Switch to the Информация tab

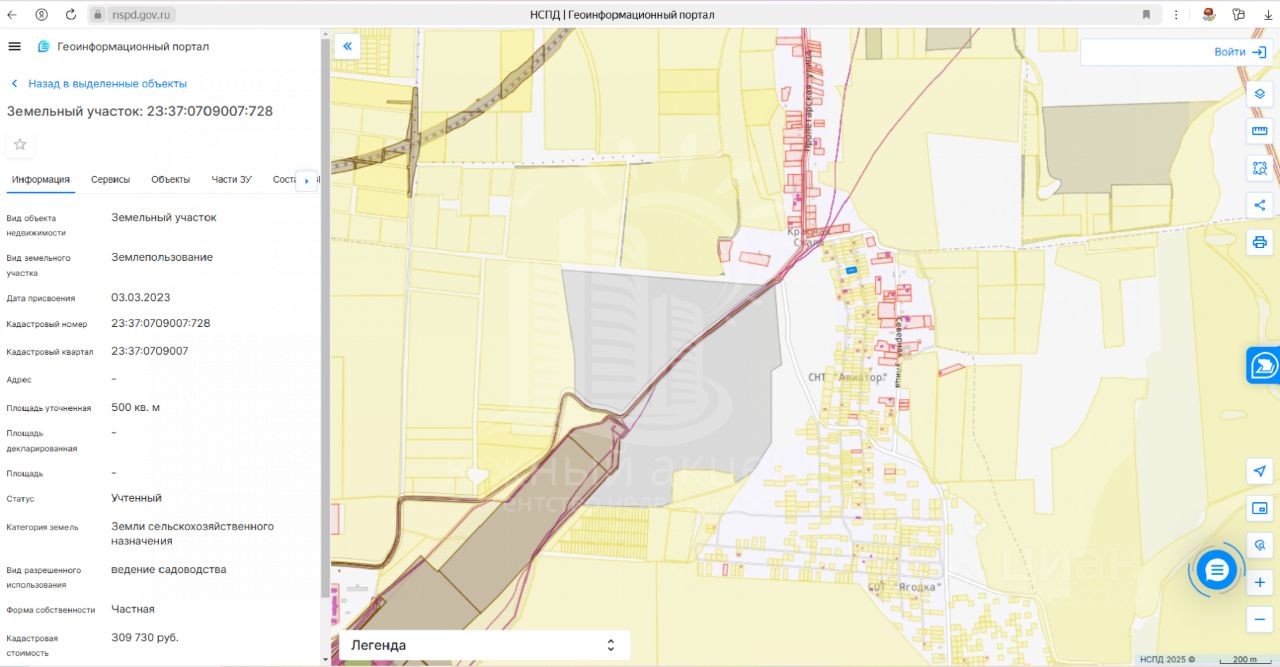[x=41, y=179]
